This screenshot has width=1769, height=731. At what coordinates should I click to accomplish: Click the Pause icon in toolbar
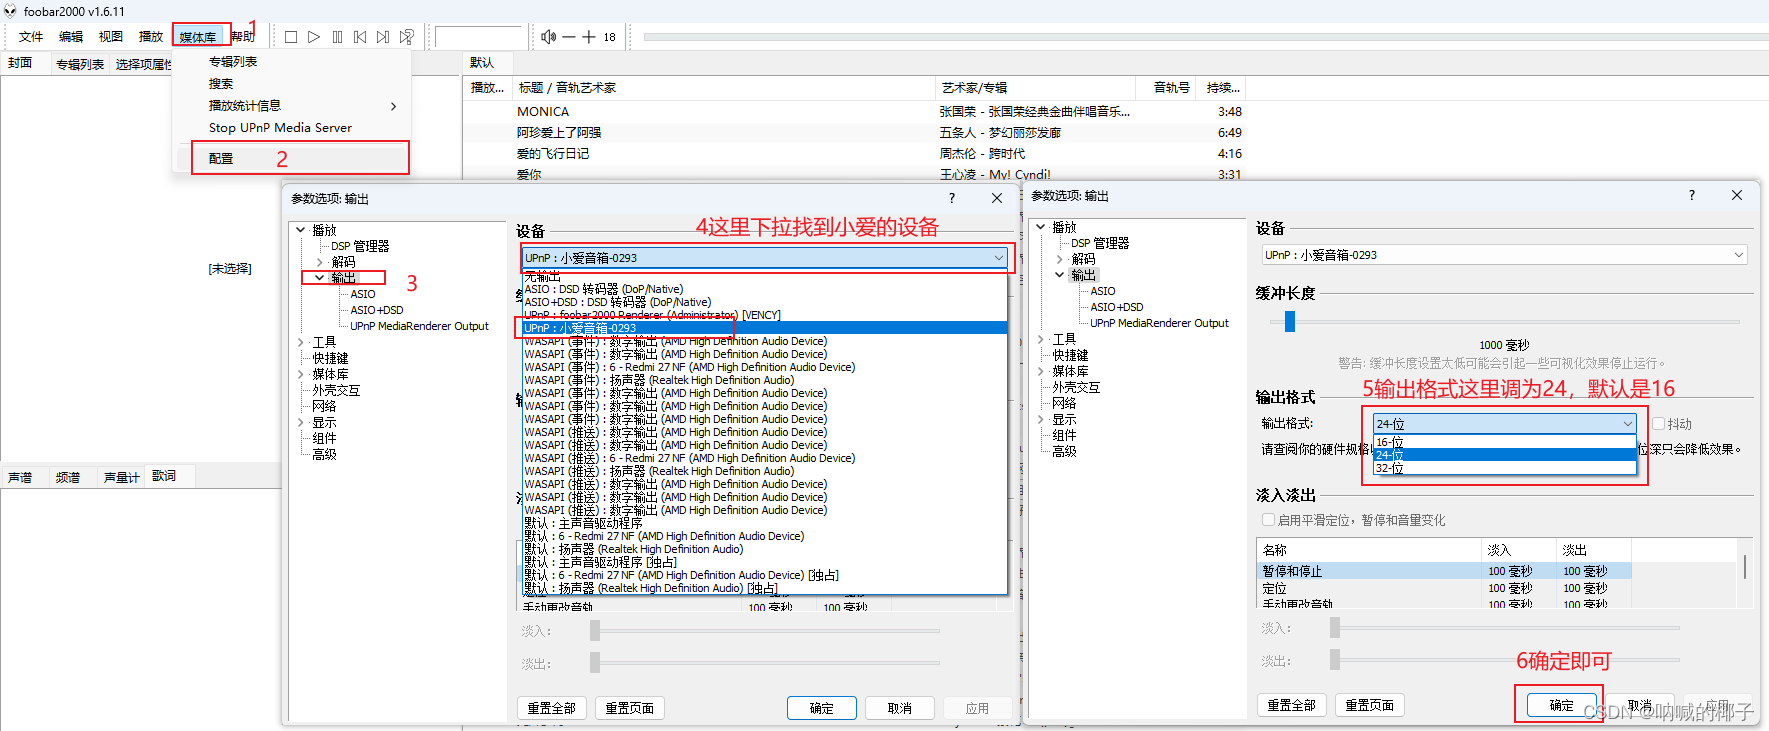pos(337,37)
